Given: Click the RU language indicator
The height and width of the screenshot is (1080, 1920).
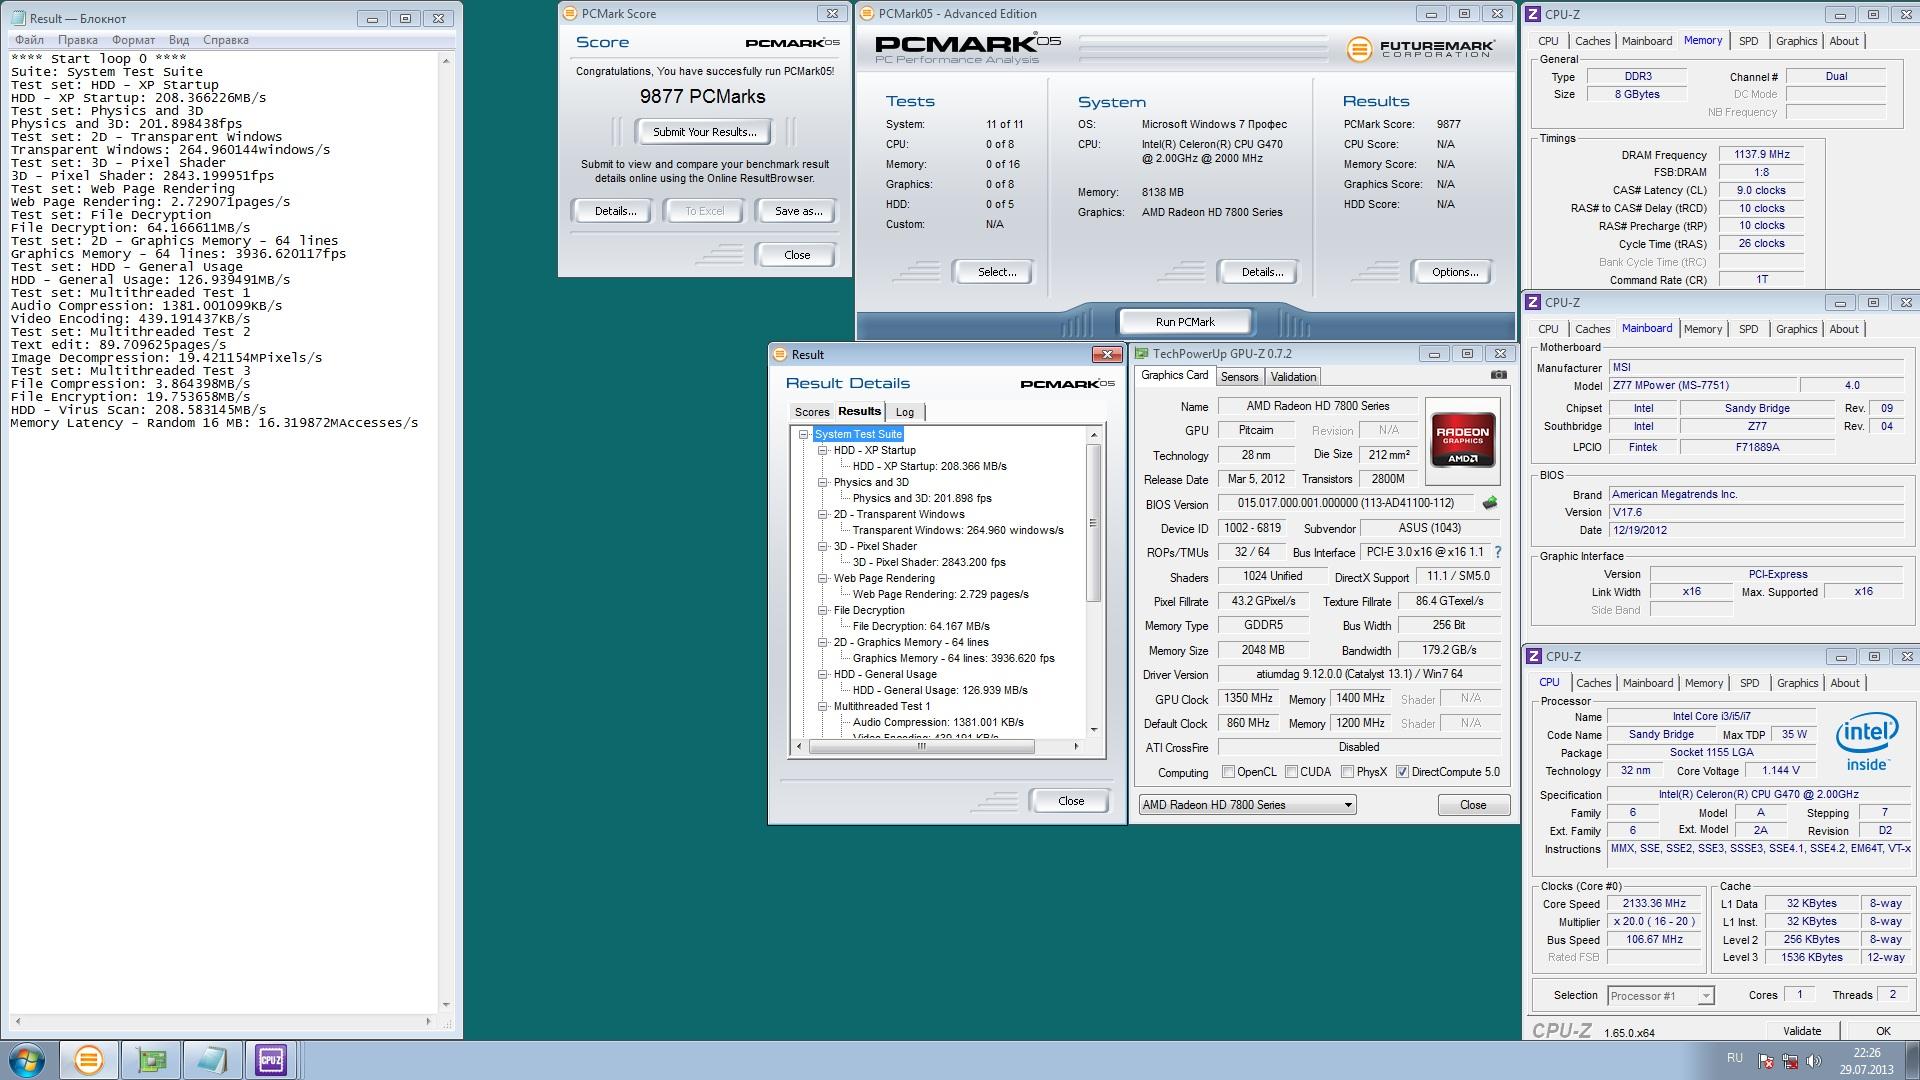Looking at the screenshot, I should coord(1734,1058).
